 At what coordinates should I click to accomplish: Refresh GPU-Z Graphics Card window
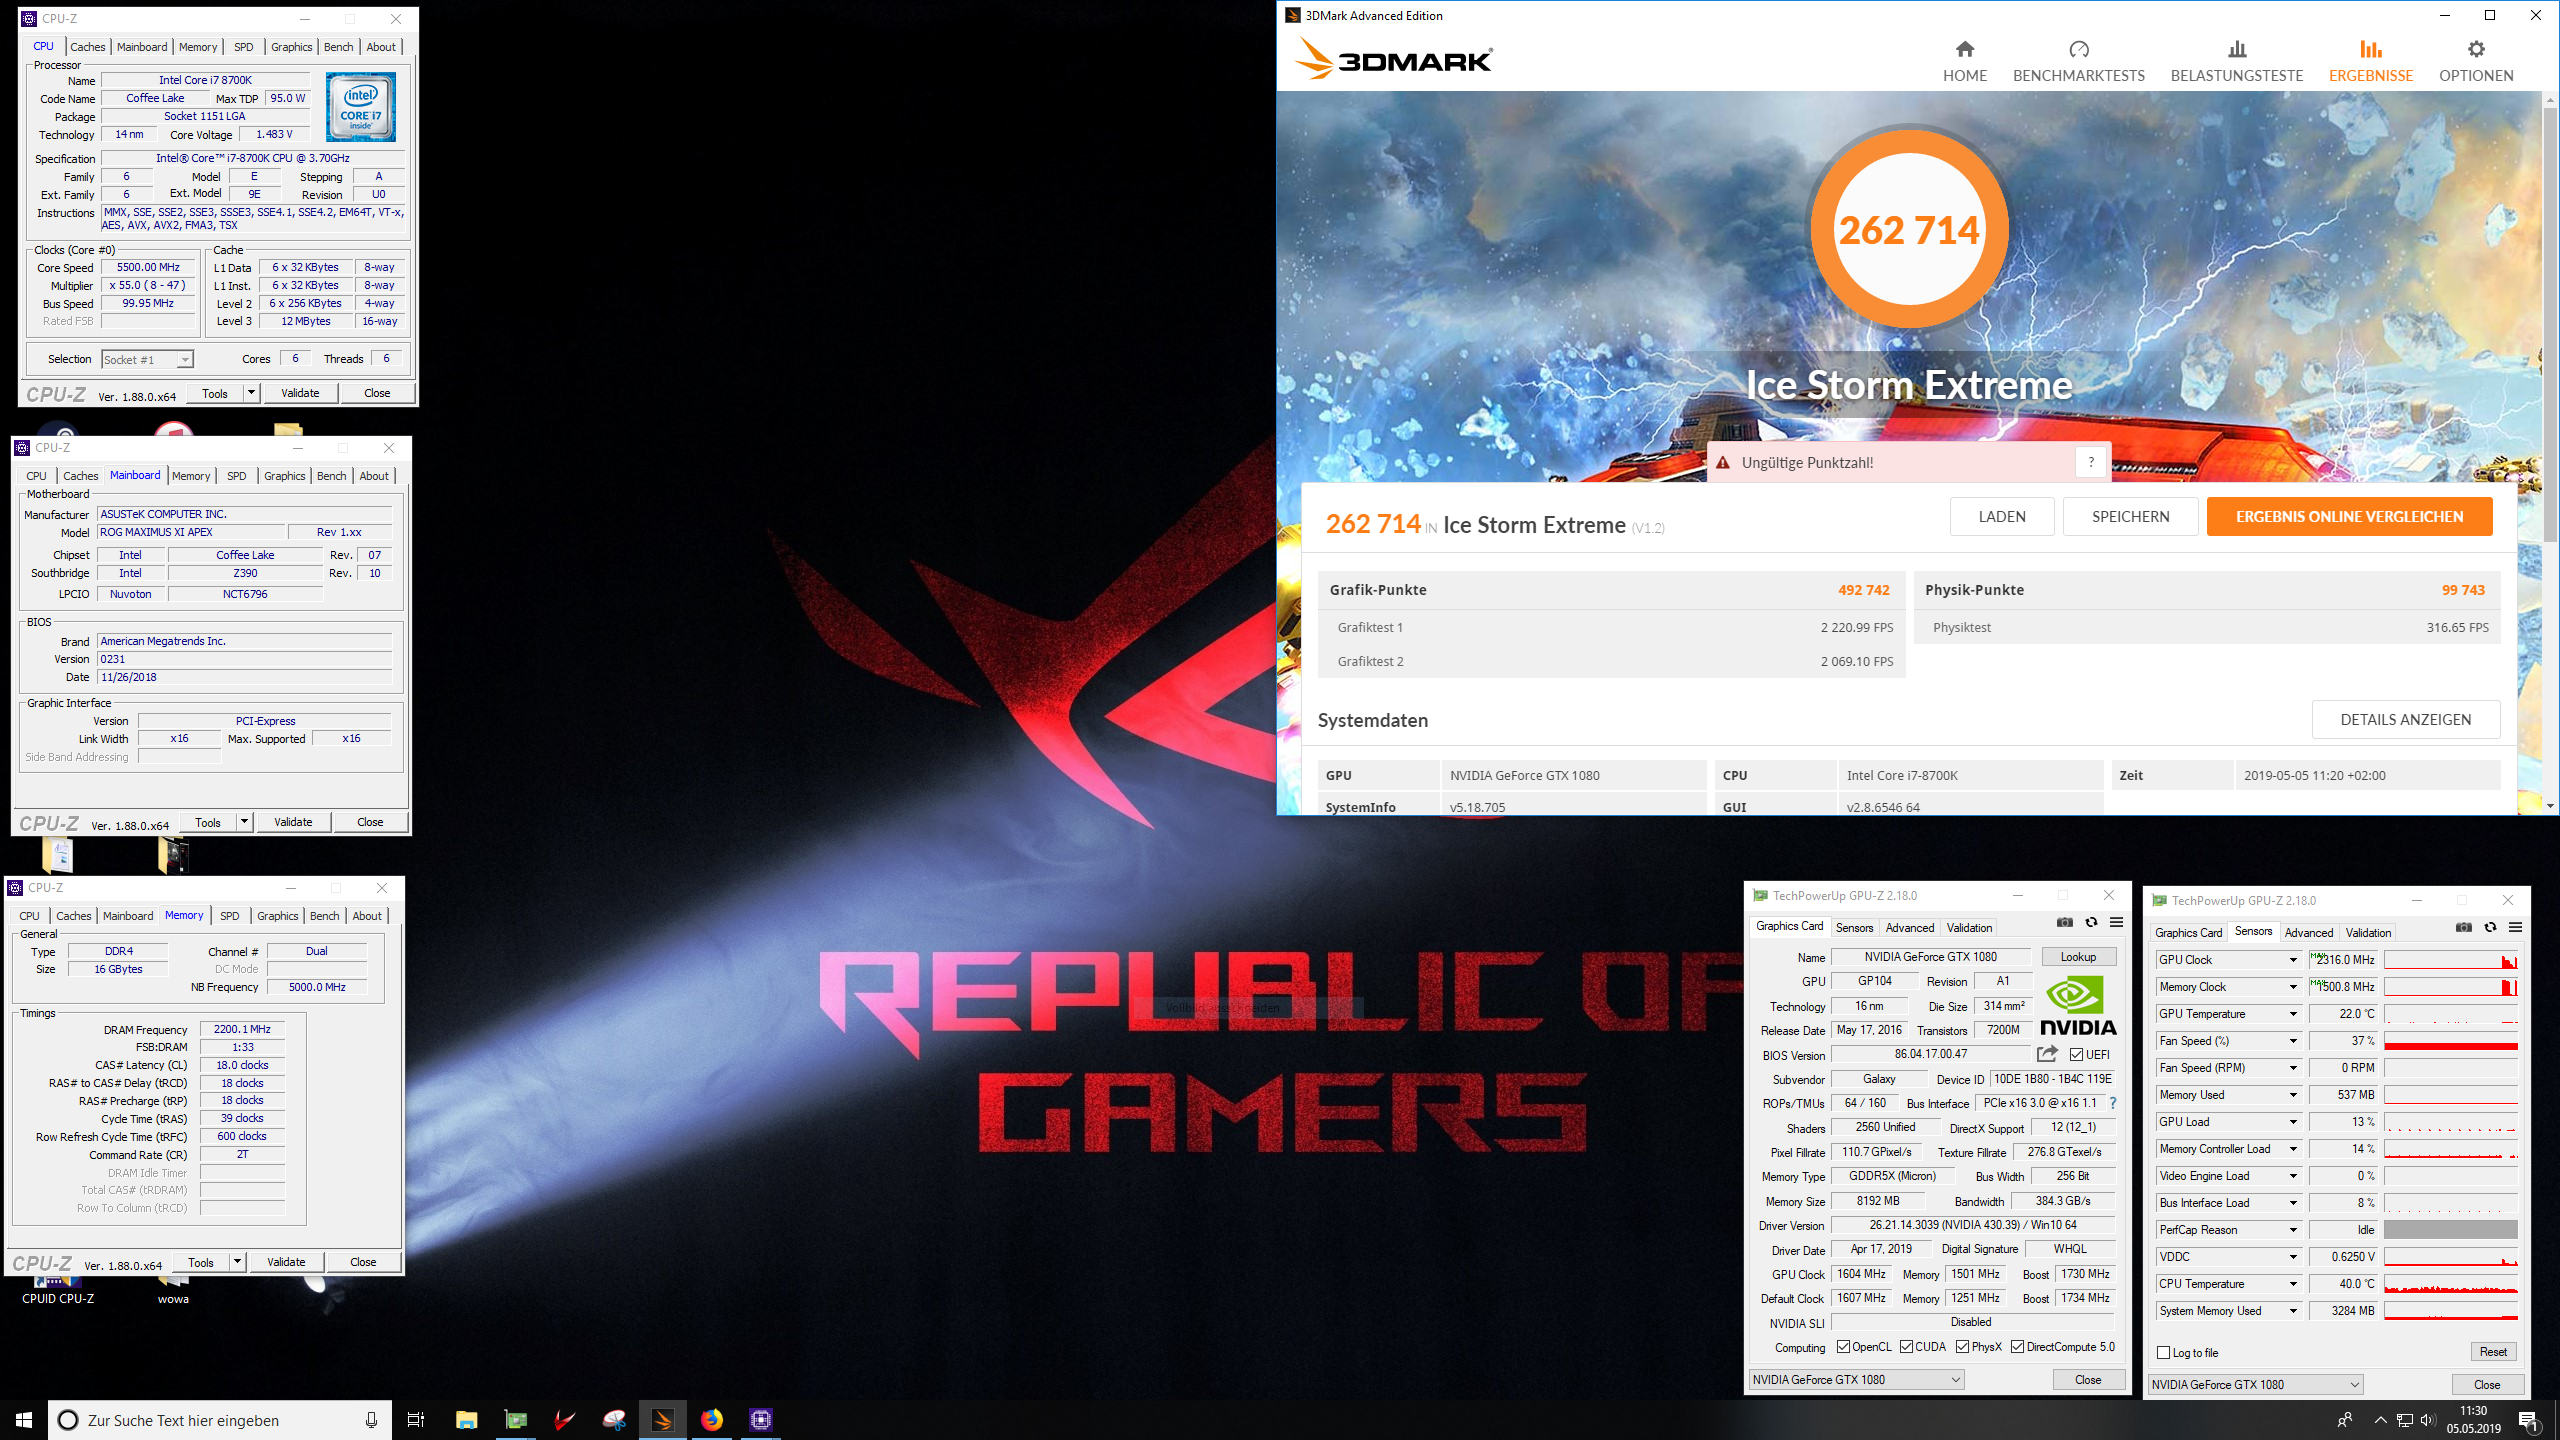2091,922
